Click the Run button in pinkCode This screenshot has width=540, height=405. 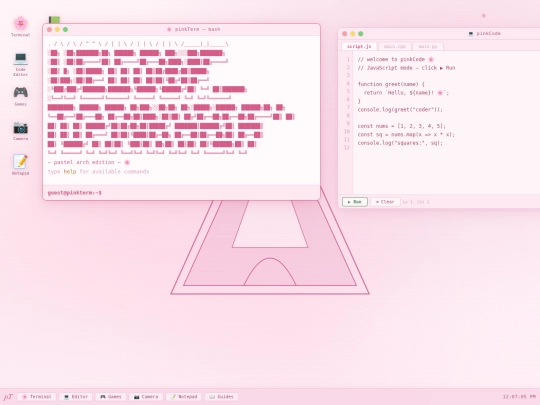(x=355, y=202)
